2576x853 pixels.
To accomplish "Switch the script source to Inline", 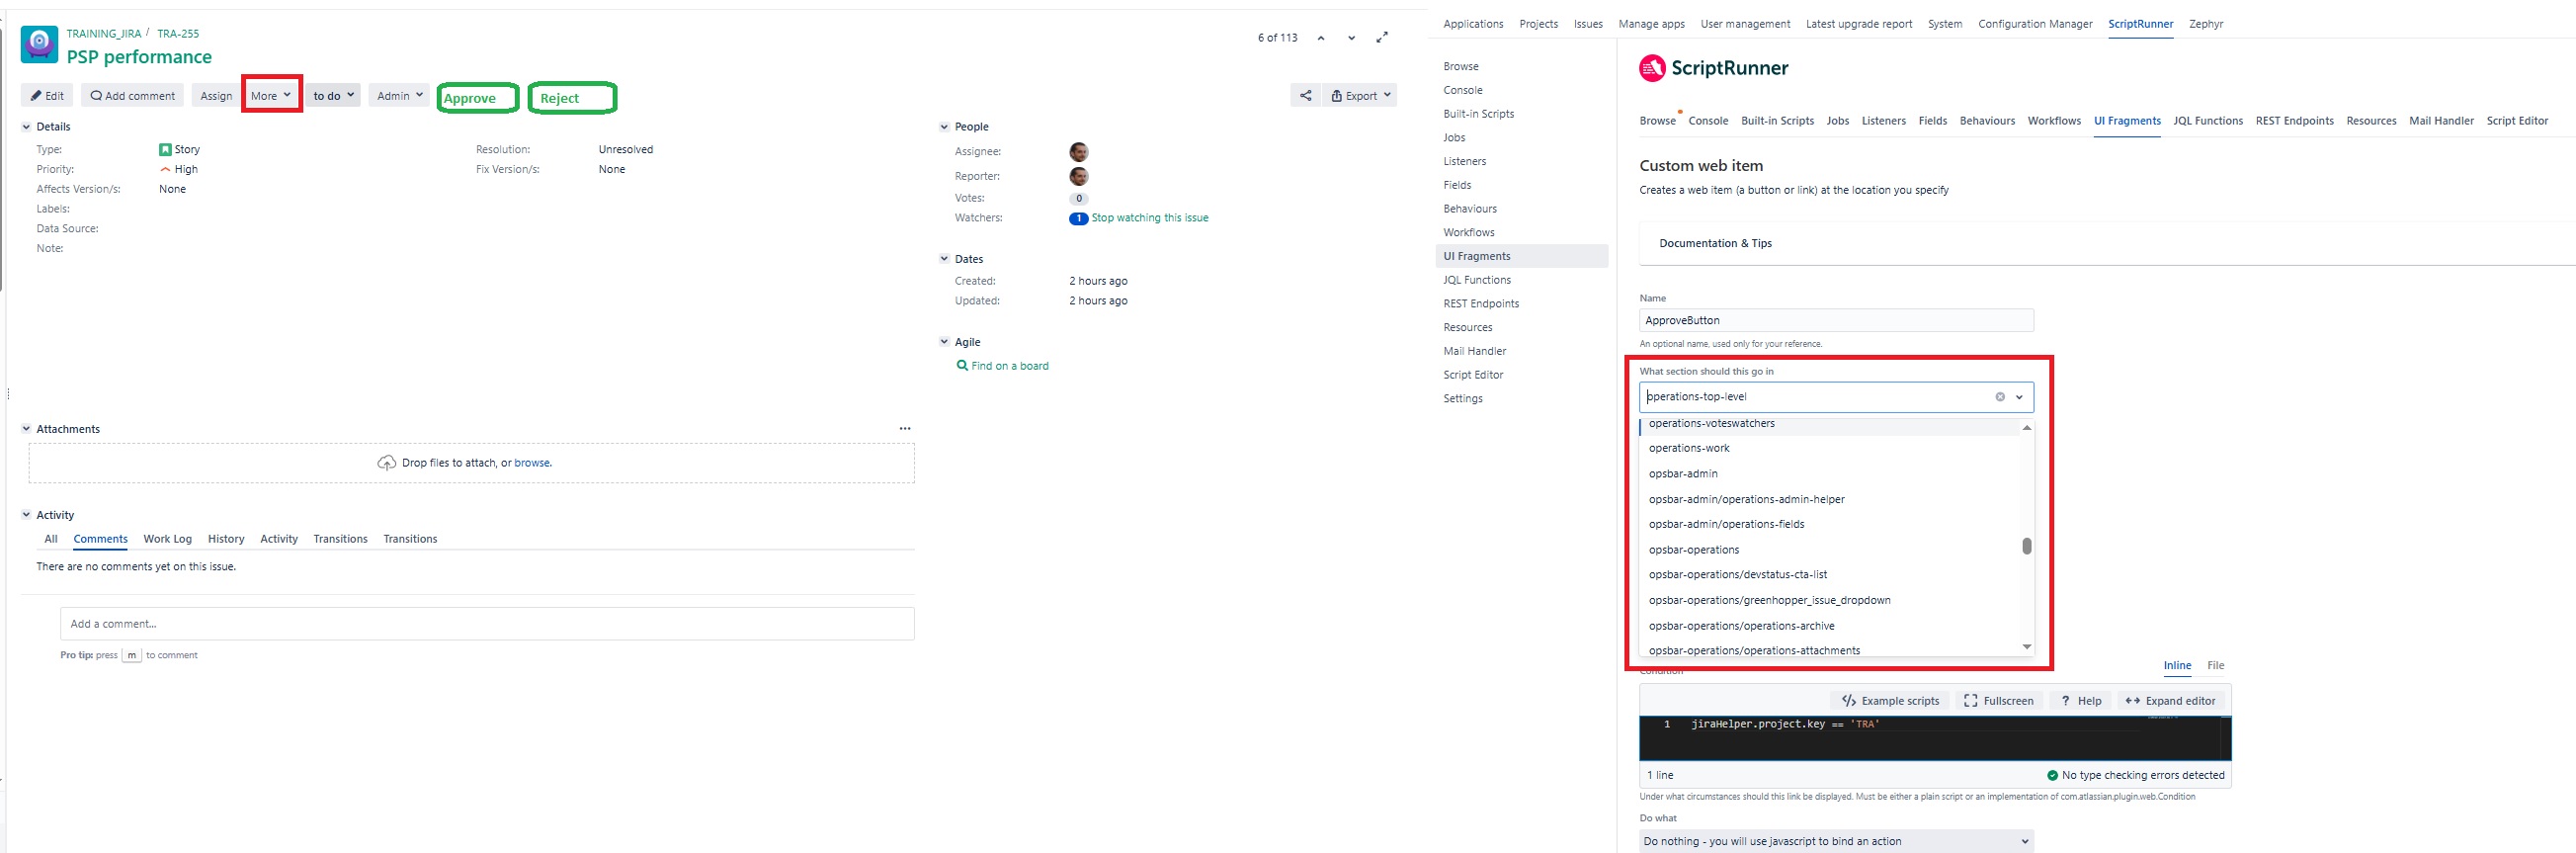I will [x=2177, y=666].
